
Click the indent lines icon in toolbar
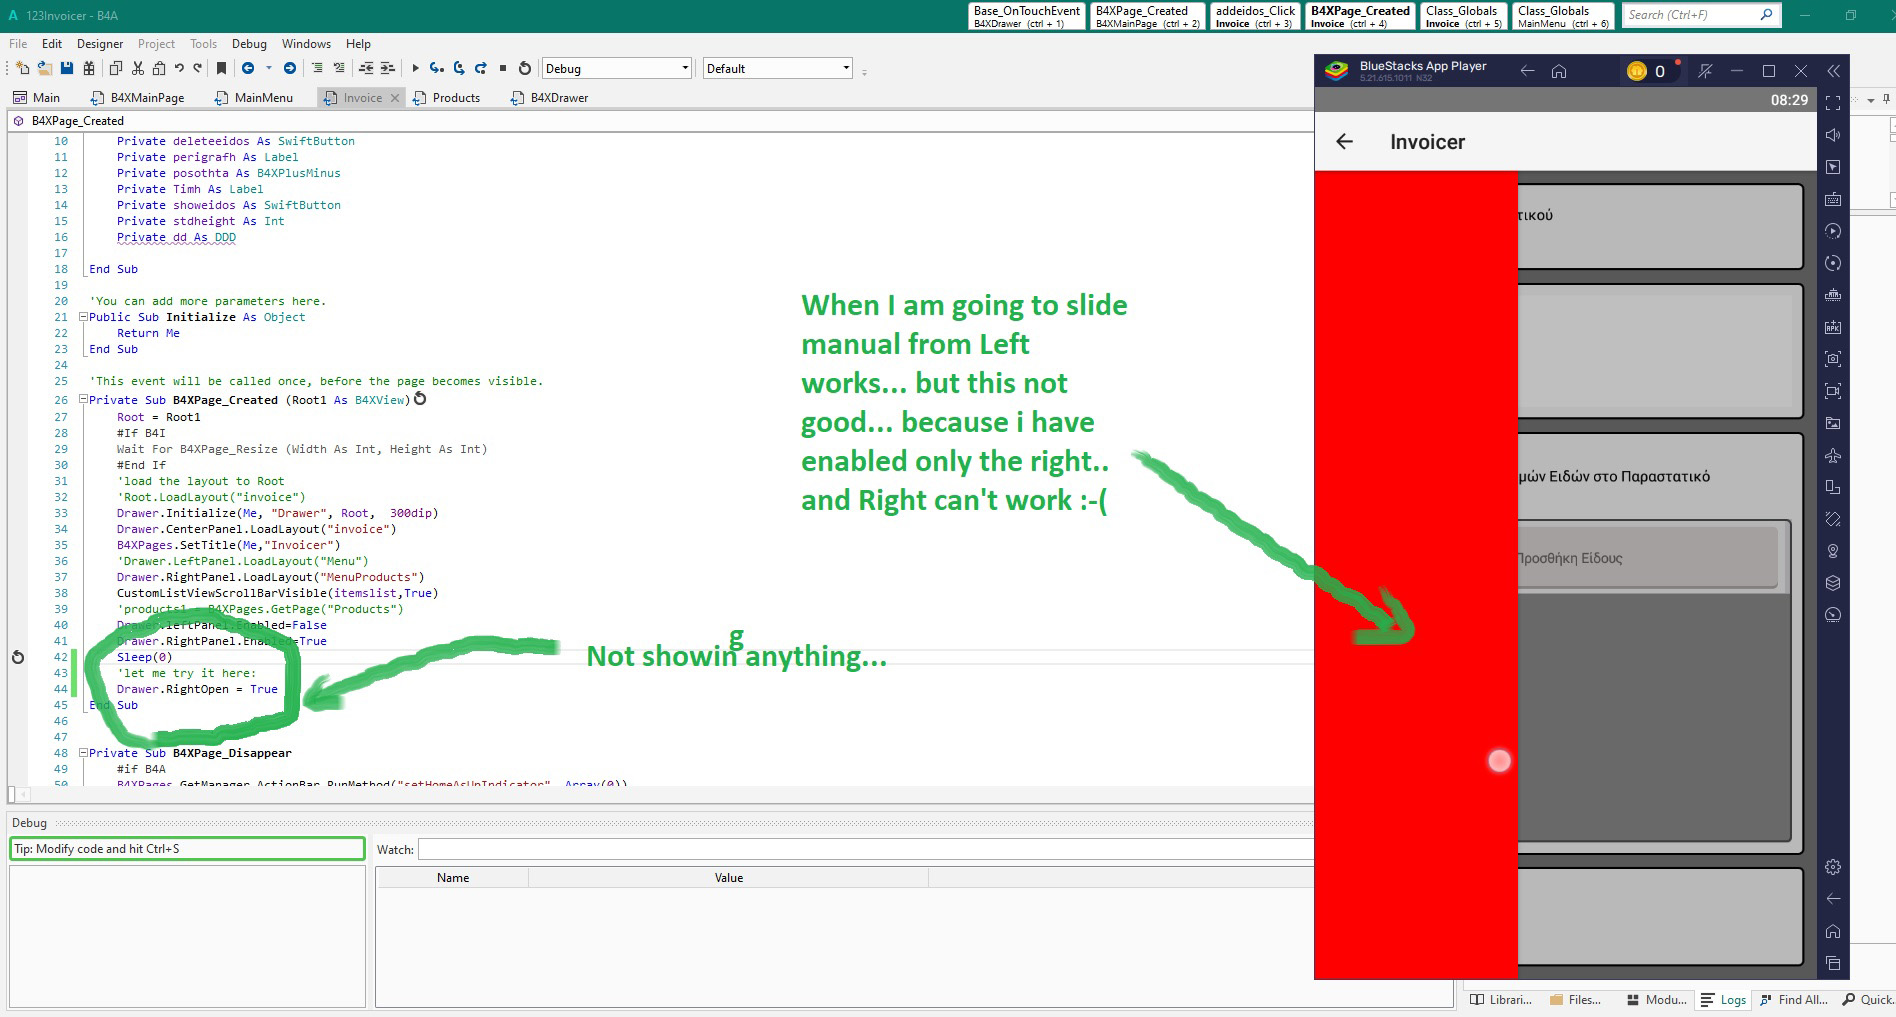[x=388, y=68]
